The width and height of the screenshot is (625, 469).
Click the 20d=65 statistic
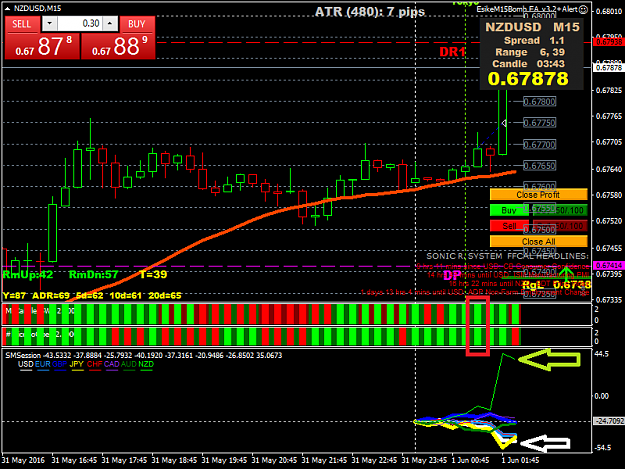165,296
